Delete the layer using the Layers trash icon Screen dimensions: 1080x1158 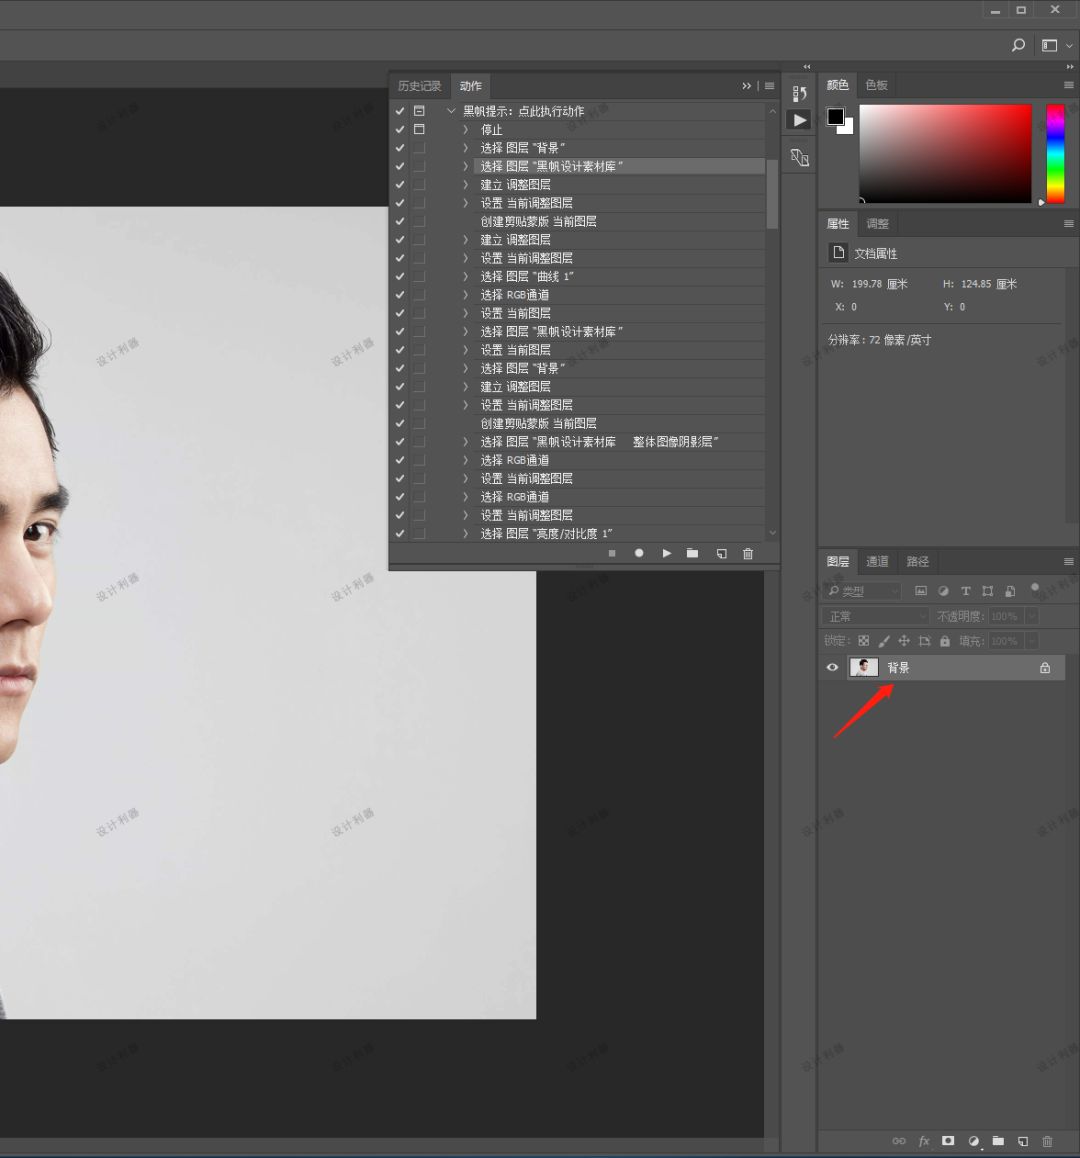click(1047, 1141)
